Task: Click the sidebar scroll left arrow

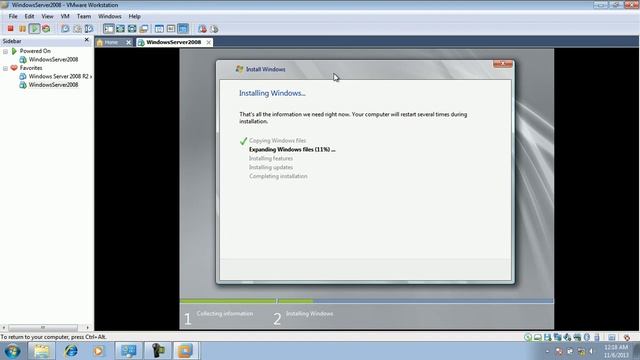Action: 4,327
